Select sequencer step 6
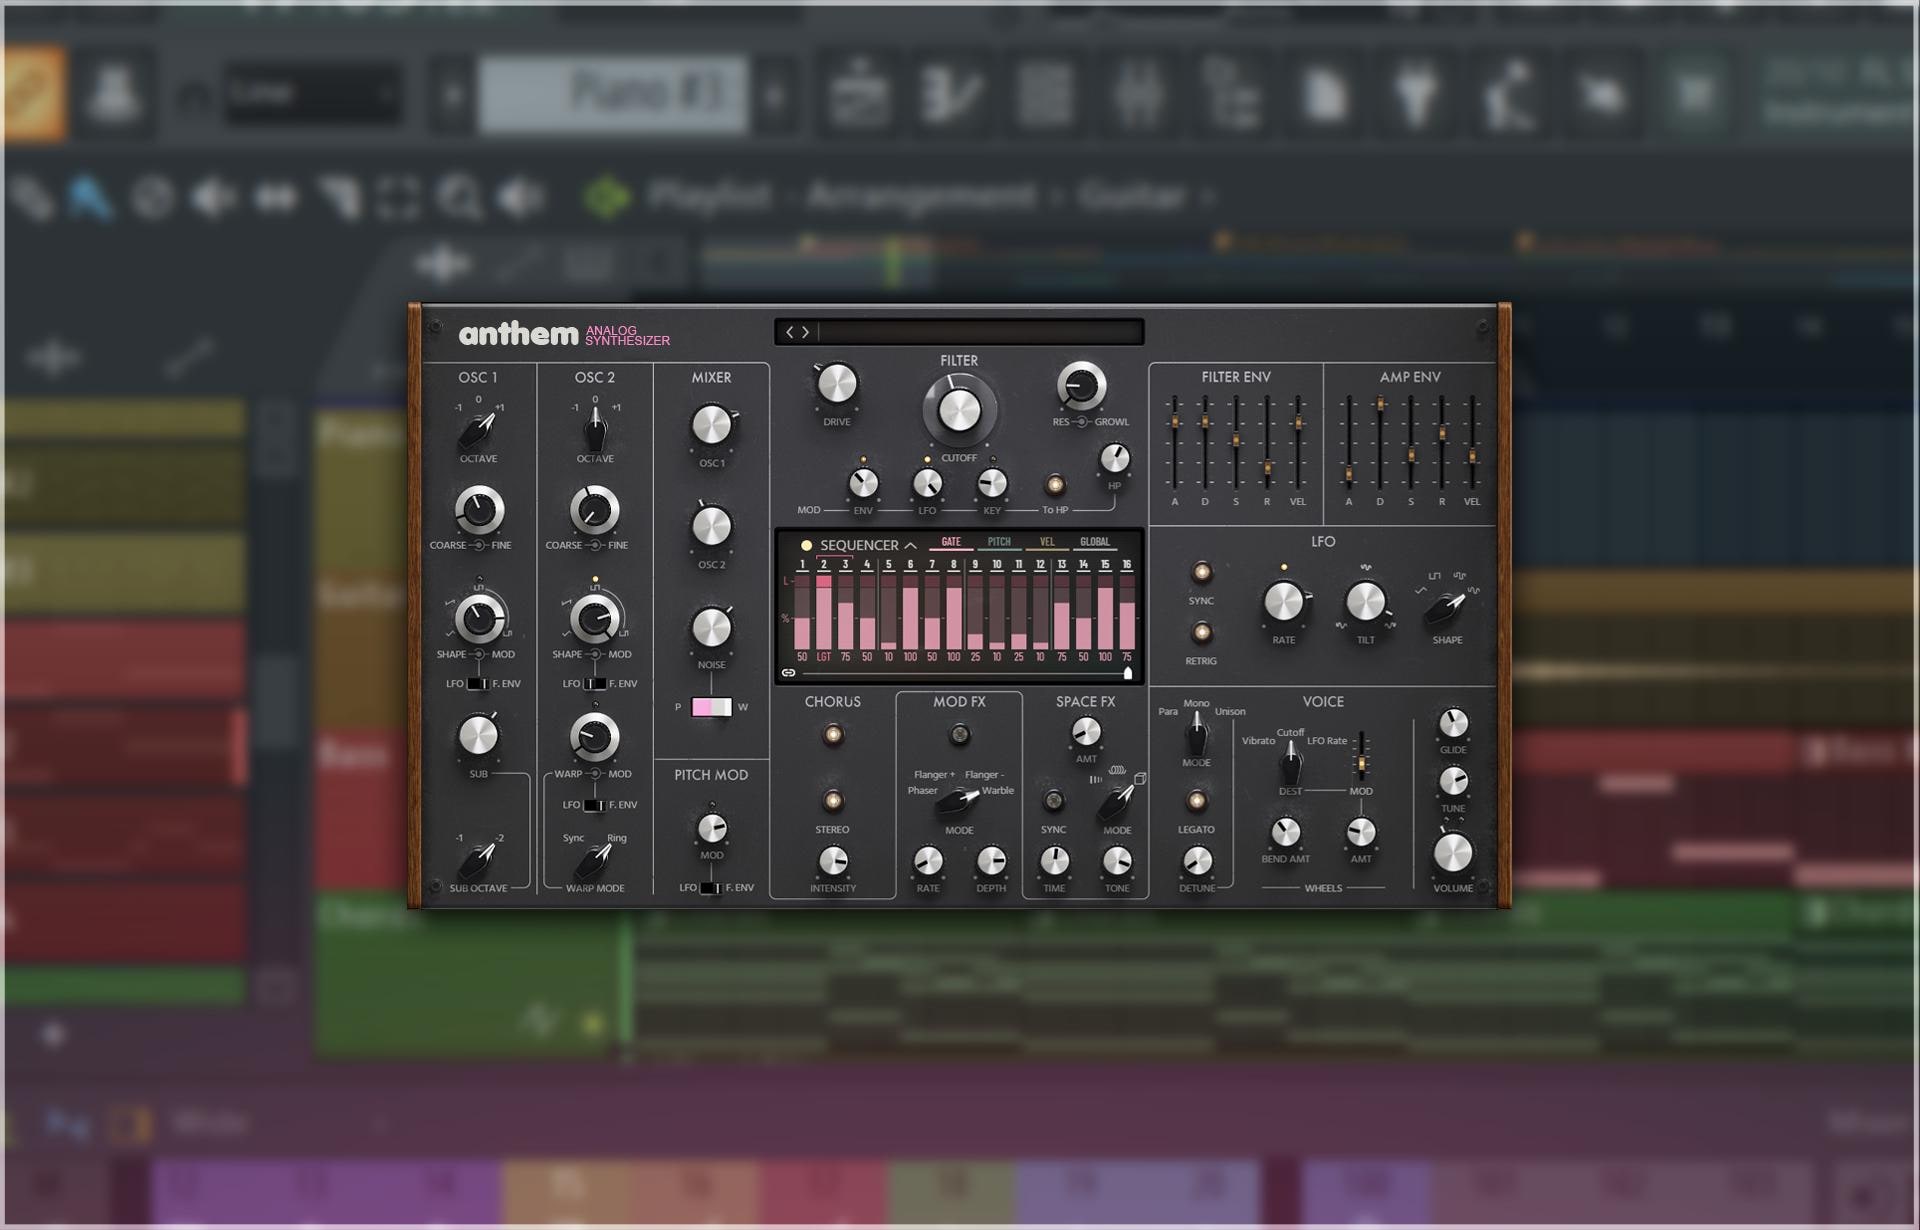Viewport: 1920px width, 1230px height. pyautogui.click(x=910, y=565)
